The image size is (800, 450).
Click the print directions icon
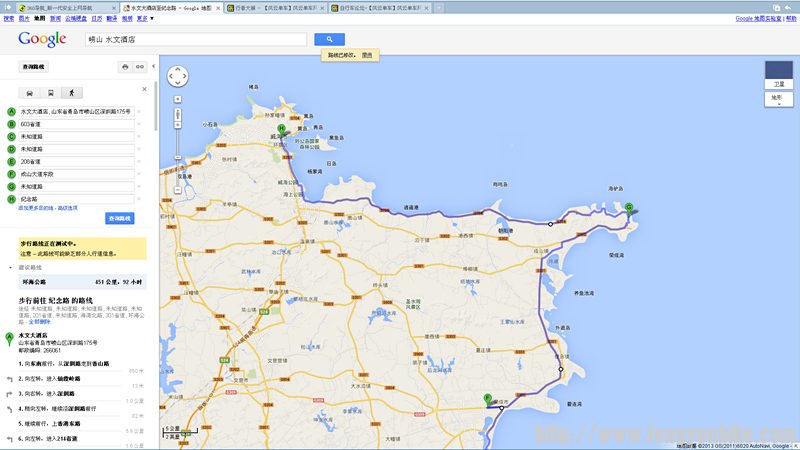point(125,67)
